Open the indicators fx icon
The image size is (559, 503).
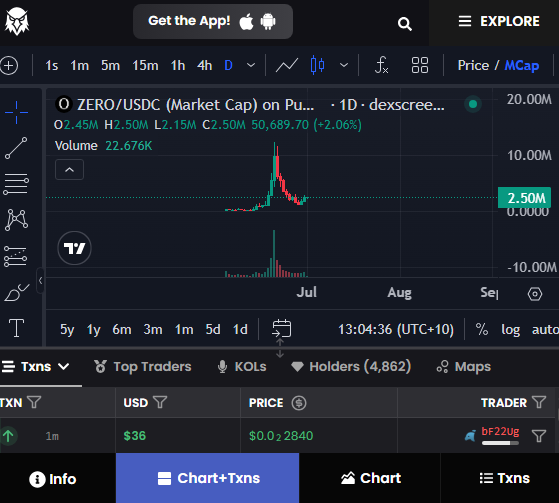pos(381,66)
